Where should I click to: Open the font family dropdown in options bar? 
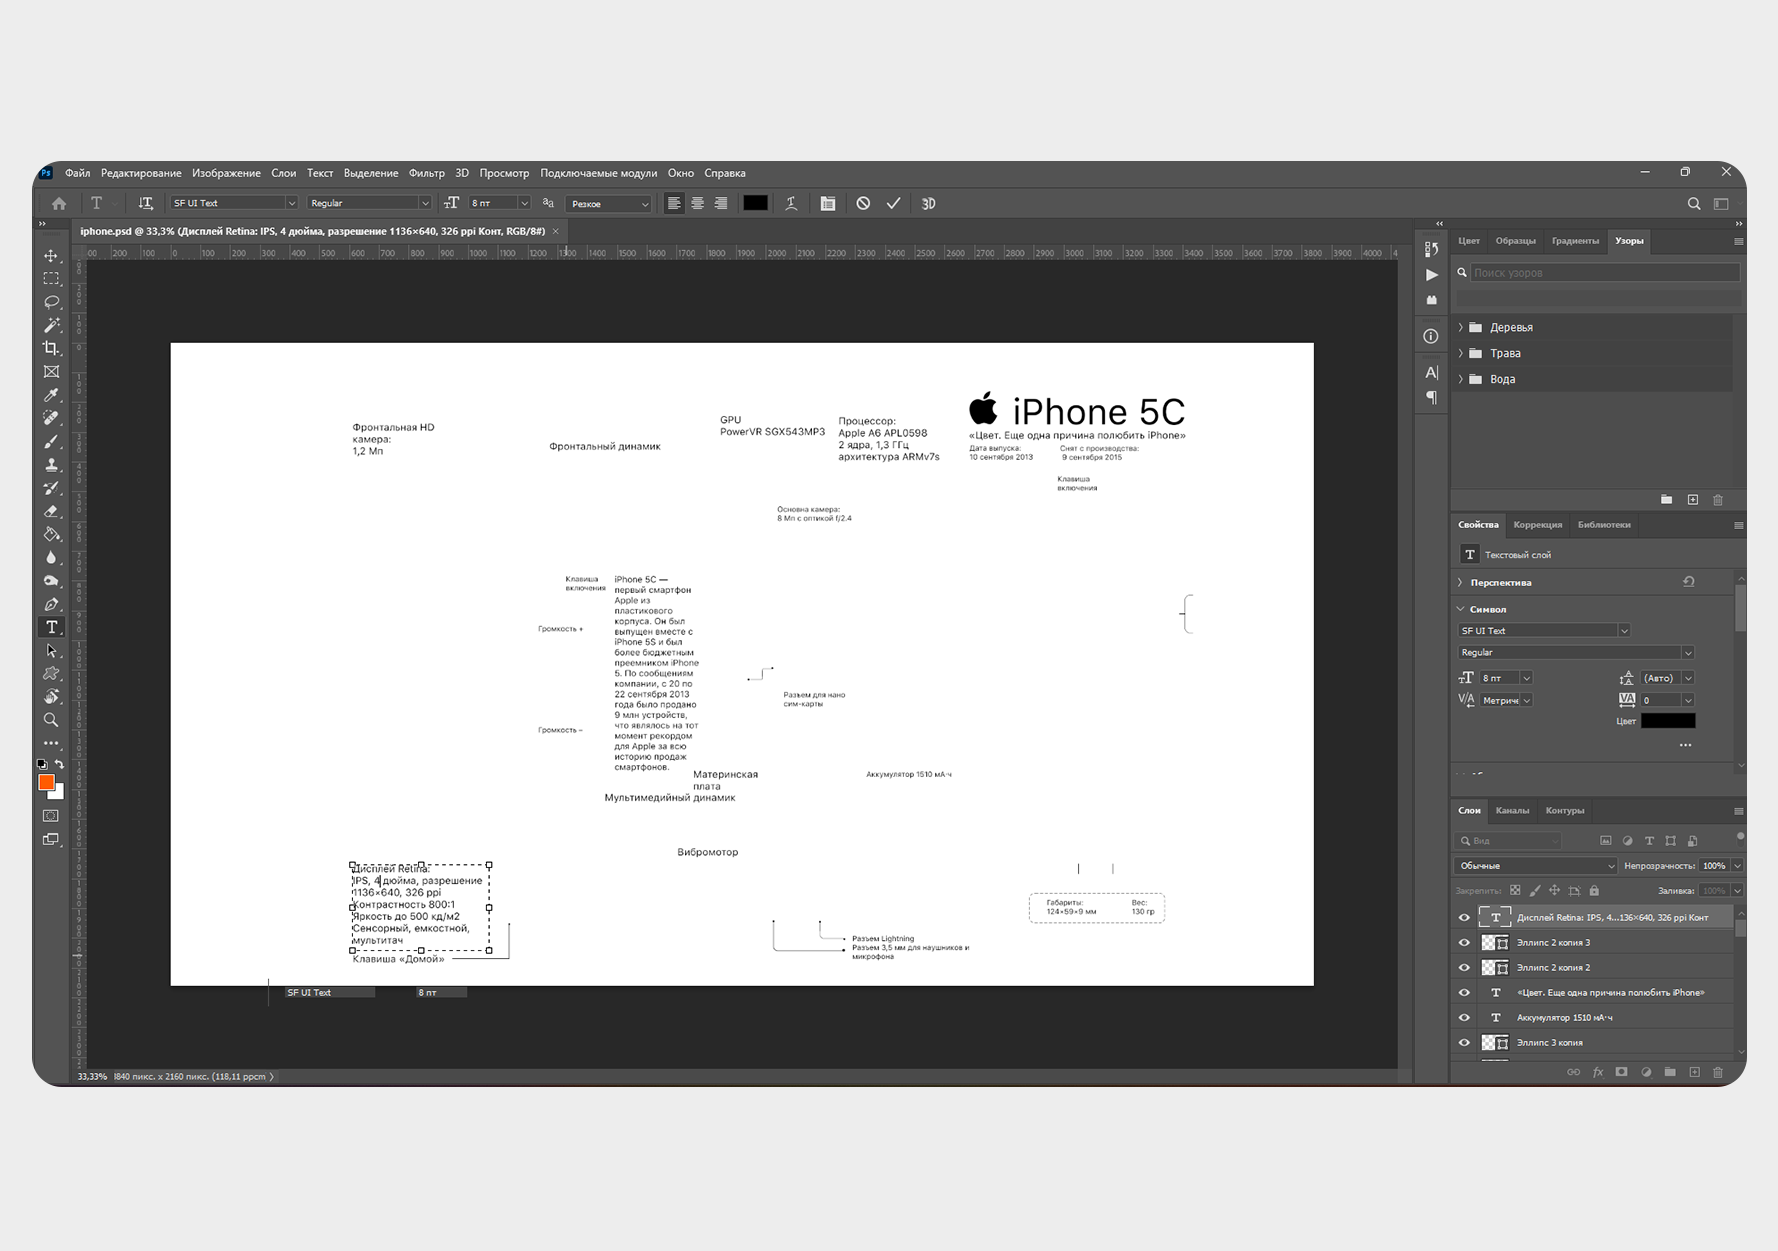pos(291,203)
